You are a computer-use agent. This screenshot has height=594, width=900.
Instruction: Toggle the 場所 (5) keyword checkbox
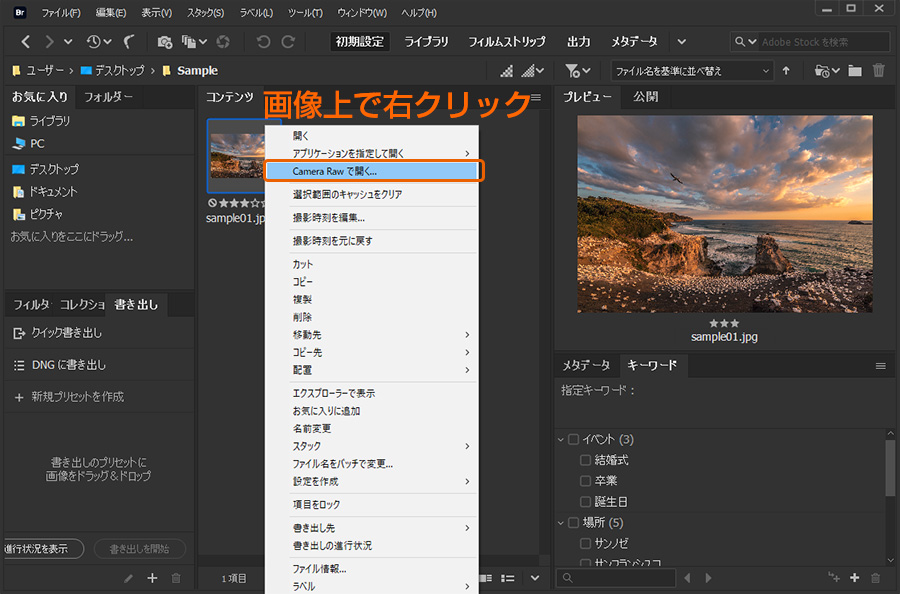click(573, 523)
